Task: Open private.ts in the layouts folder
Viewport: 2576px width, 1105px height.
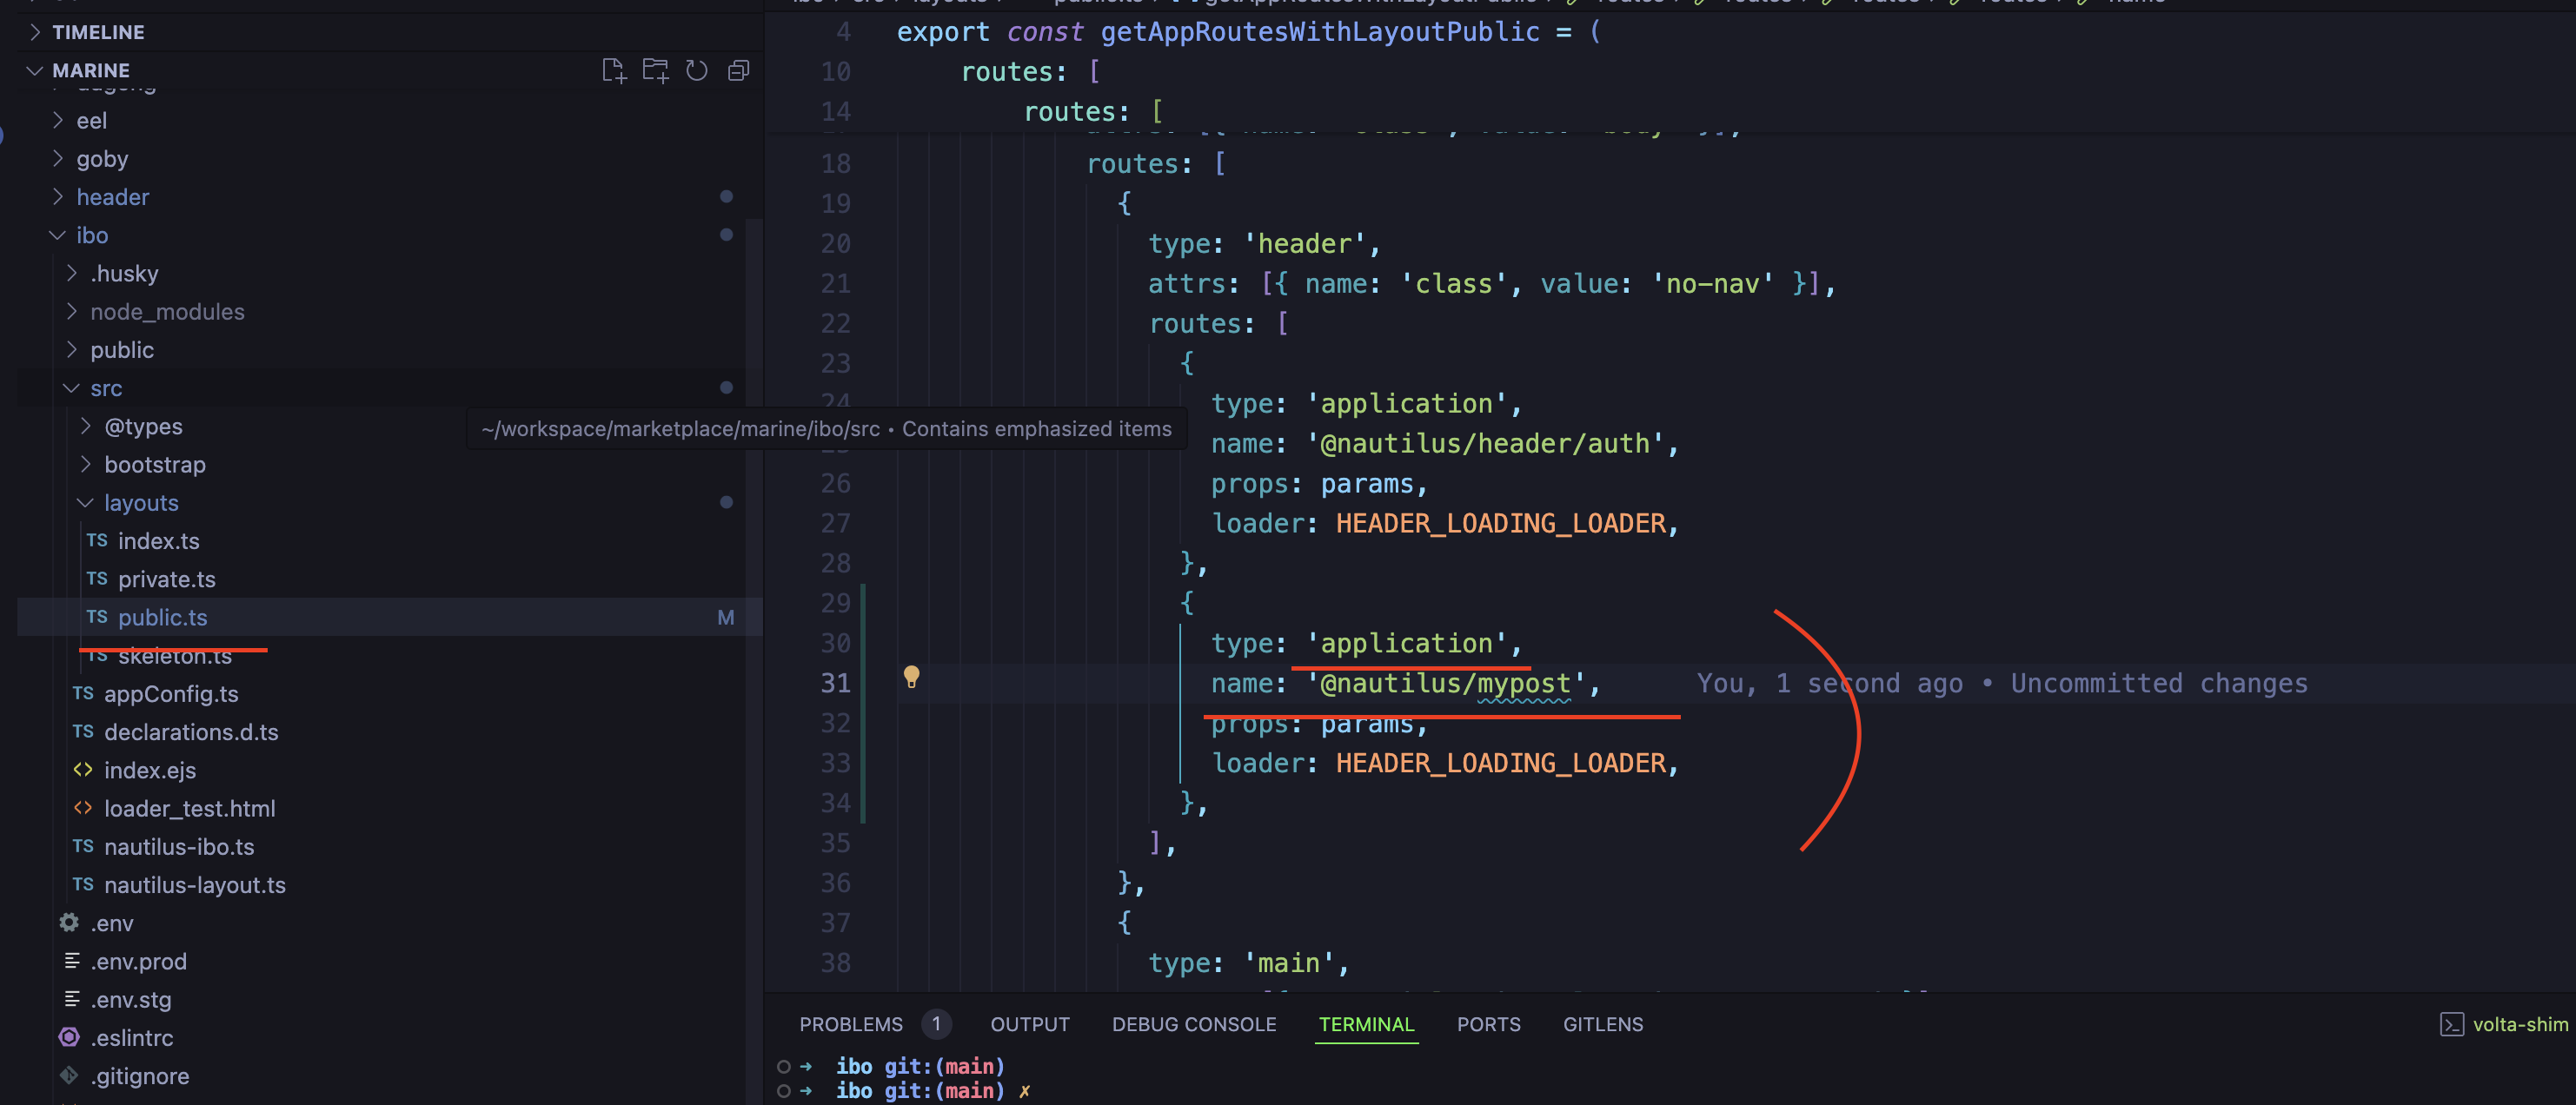Action: 166,579
